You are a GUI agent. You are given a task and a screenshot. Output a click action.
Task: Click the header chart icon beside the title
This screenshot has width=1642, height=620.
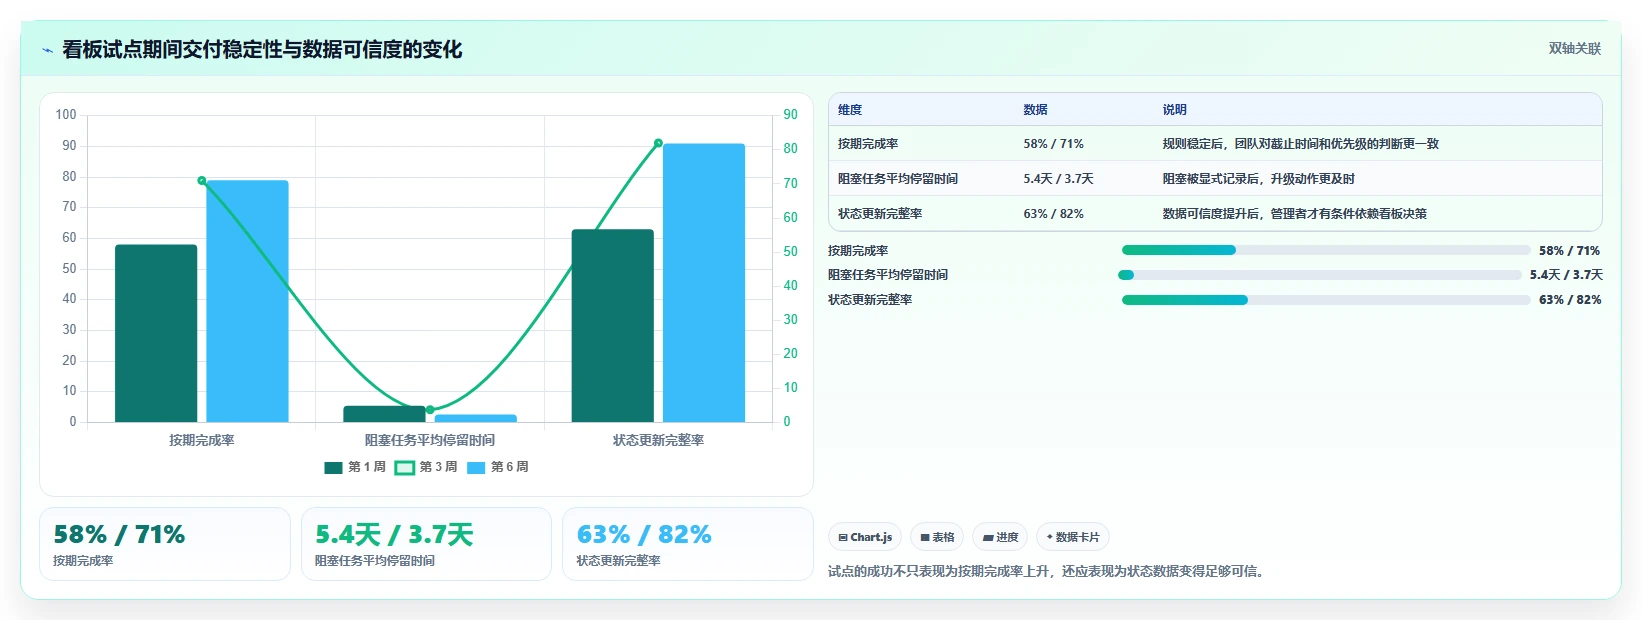pyautogui.click(x=47, y=50)
